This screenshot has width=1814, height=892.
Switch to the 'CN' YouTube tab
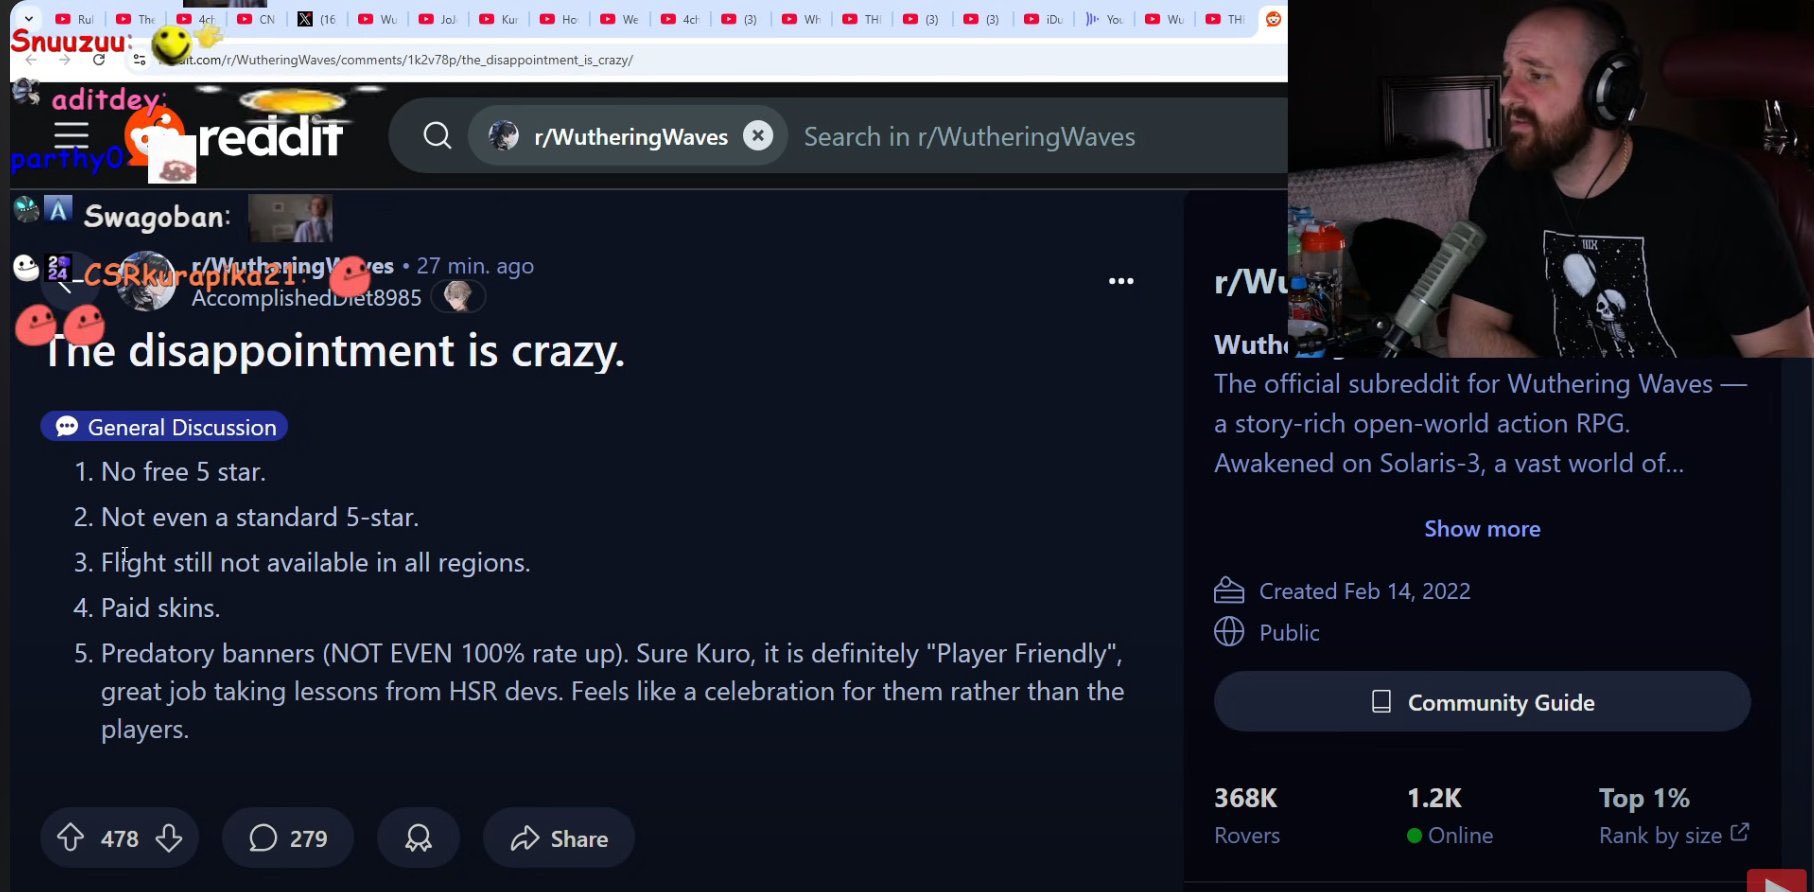256,19
